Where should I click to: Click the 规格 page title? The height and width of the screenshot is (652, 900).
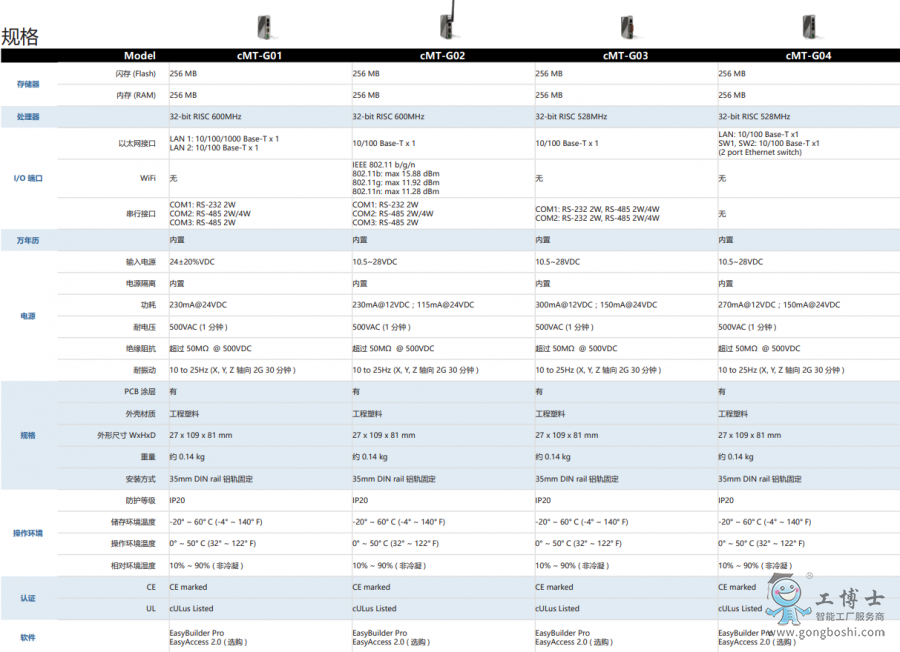click(x=20, y=37)
